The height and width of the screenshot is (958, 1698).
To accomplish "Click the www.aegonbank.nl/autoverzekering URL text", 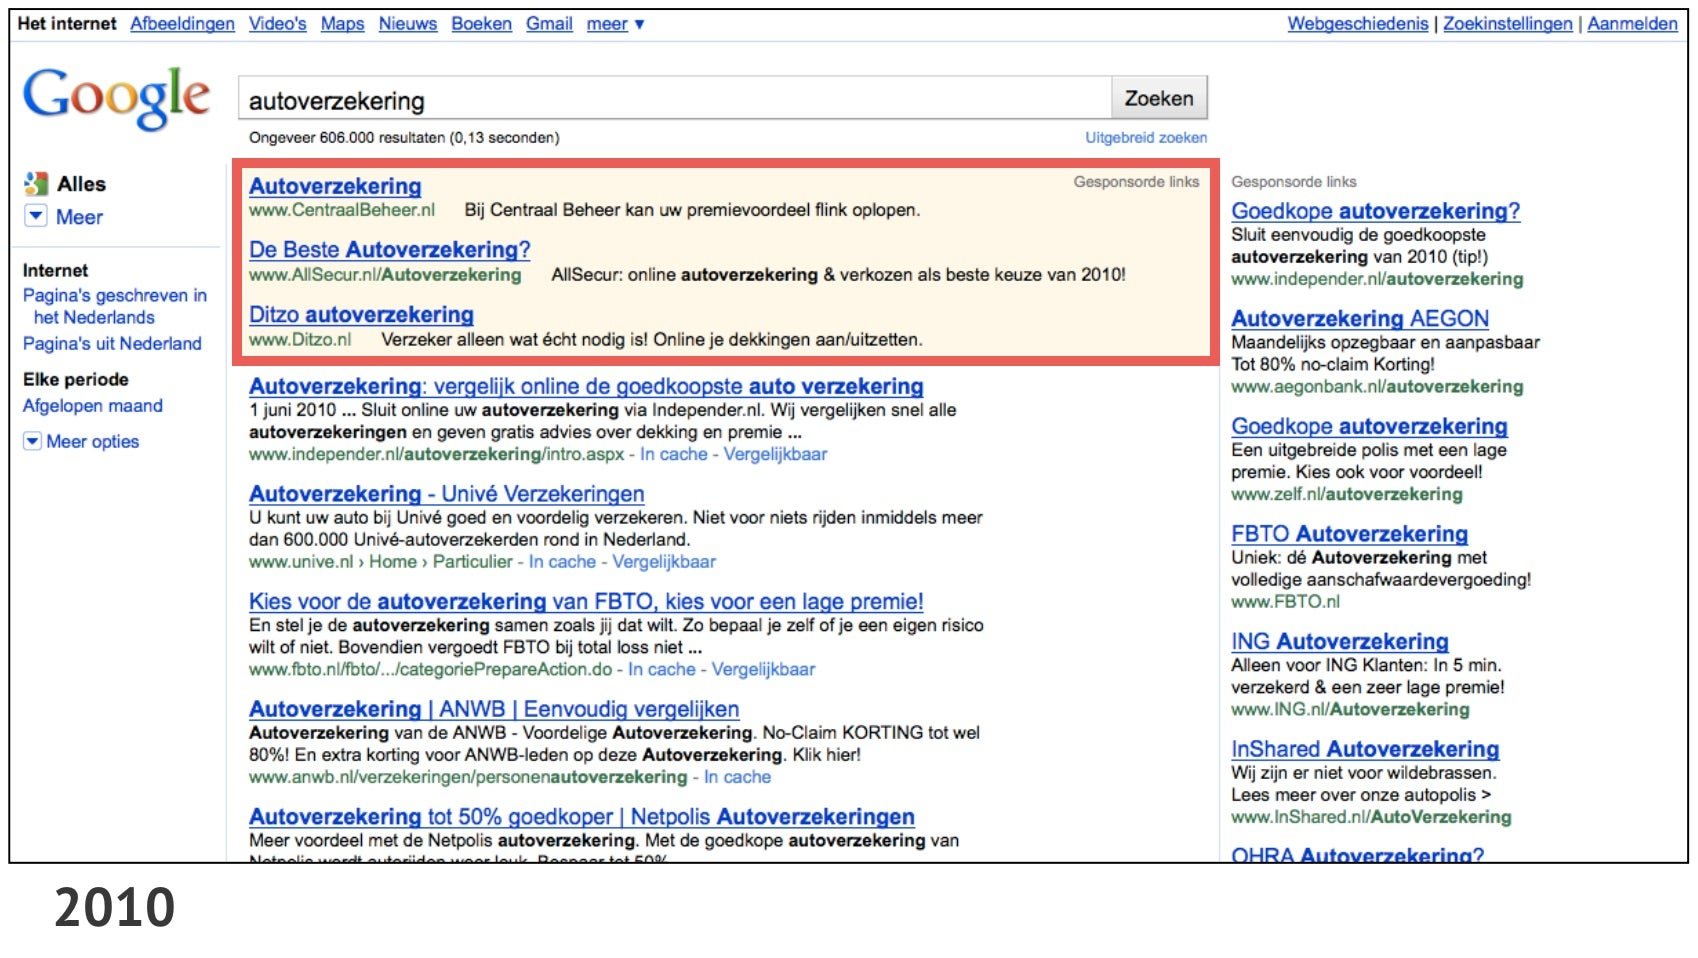I will coord(1377,387).
